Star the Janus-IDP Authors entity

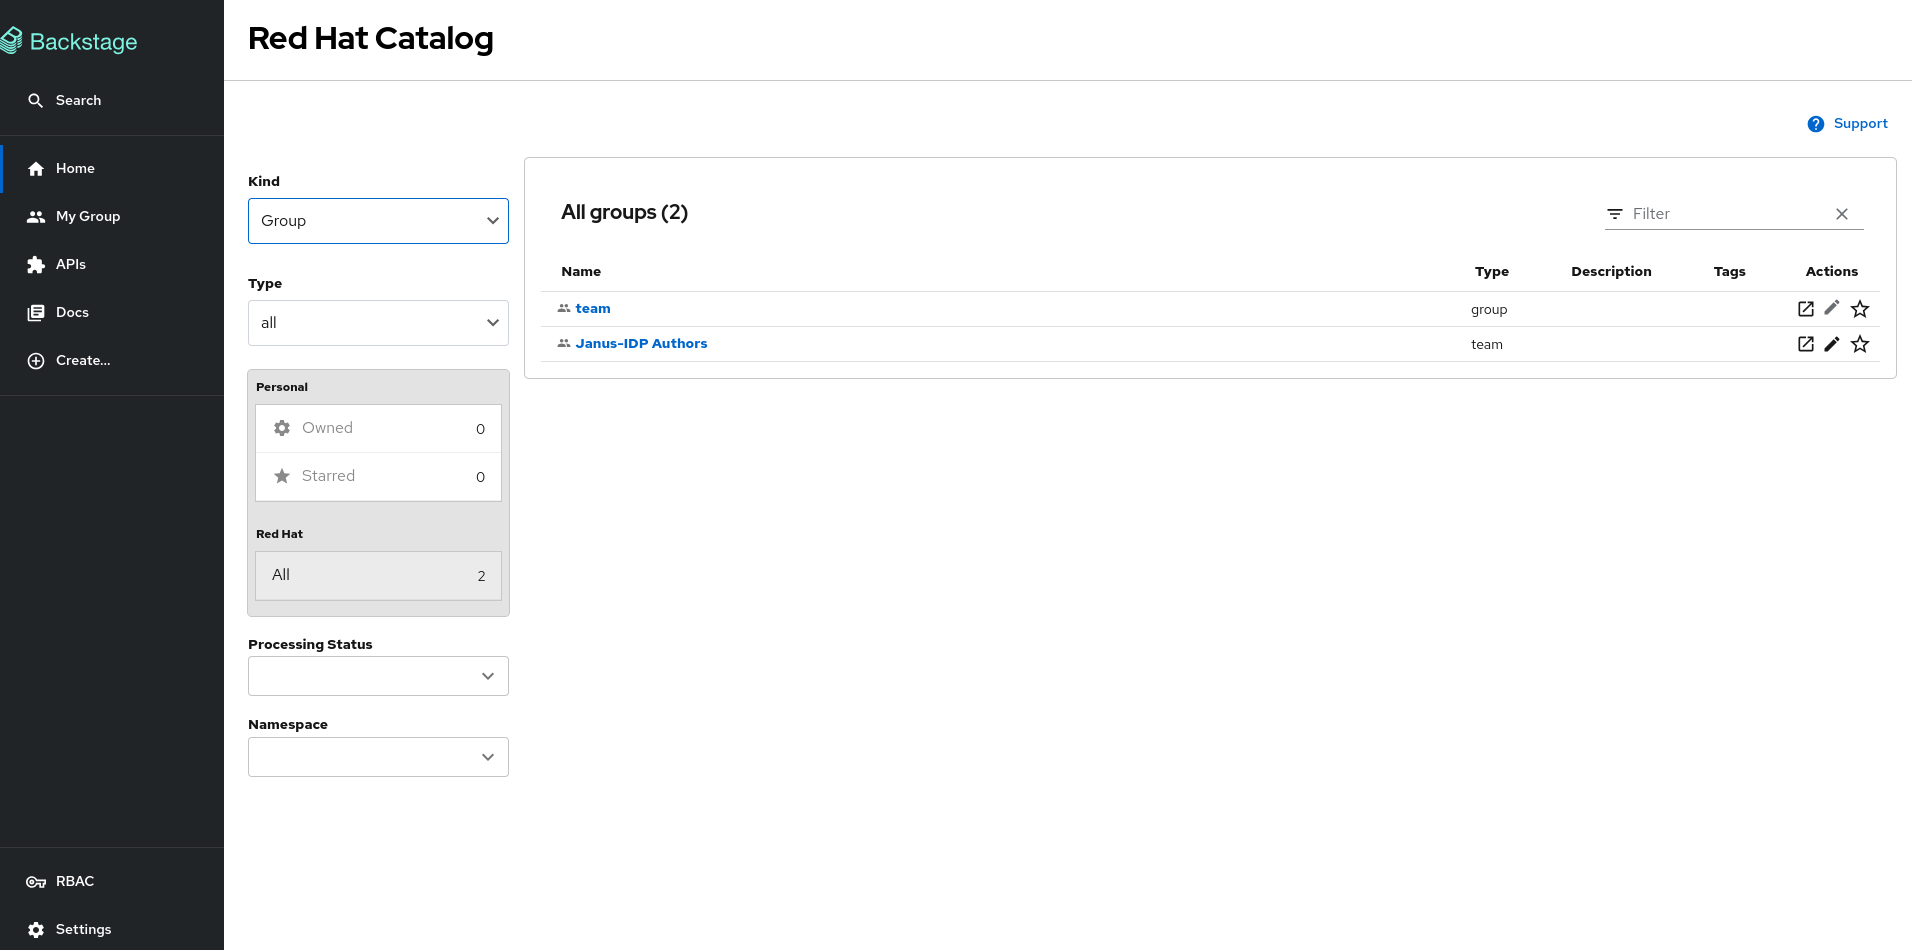(1859, 344)
